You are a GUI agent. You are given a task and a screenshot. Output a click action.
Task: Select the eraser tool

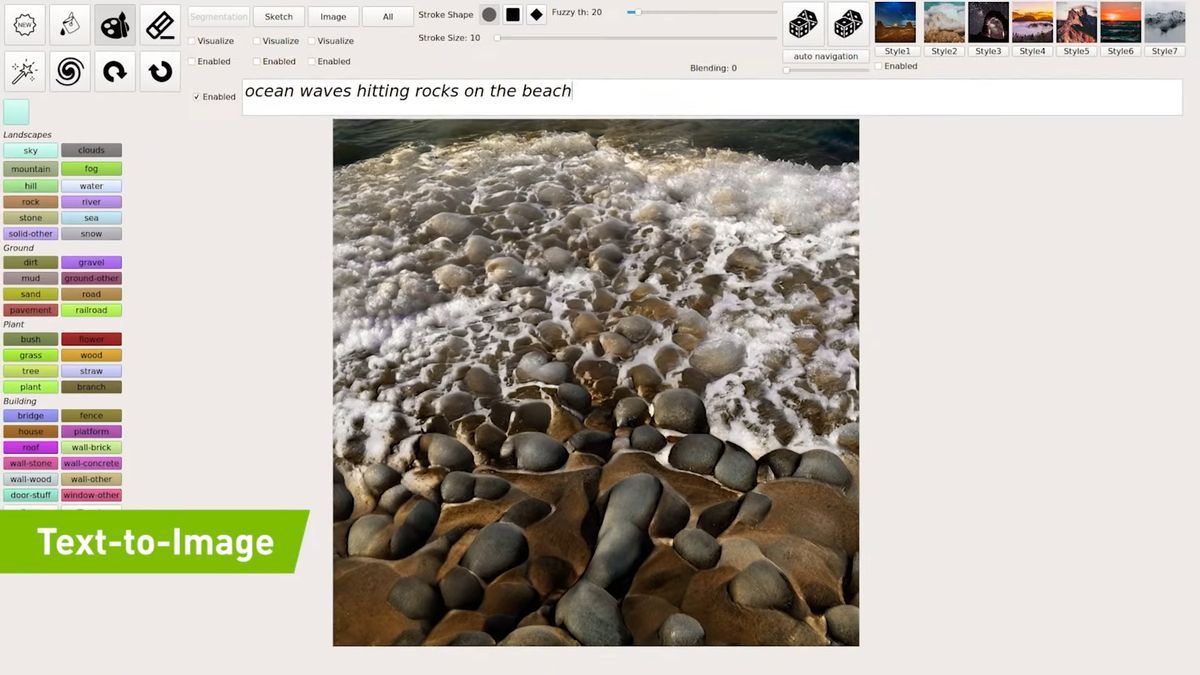click(x=159, y=24)
